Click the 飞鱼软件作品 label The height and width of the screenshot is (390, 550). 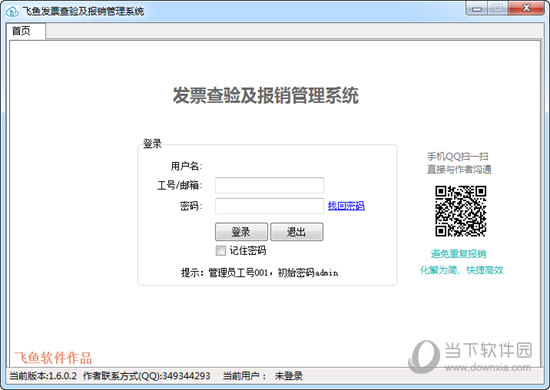[53, 358]
